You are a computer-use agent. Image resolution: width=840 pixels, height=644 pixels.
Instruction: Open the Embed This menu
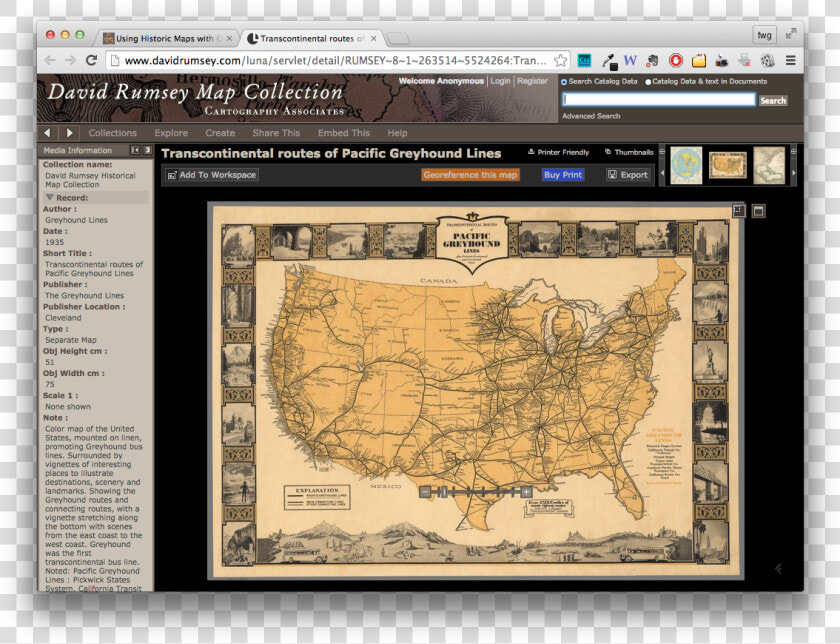pyautogui.click(x=344, y=133)
